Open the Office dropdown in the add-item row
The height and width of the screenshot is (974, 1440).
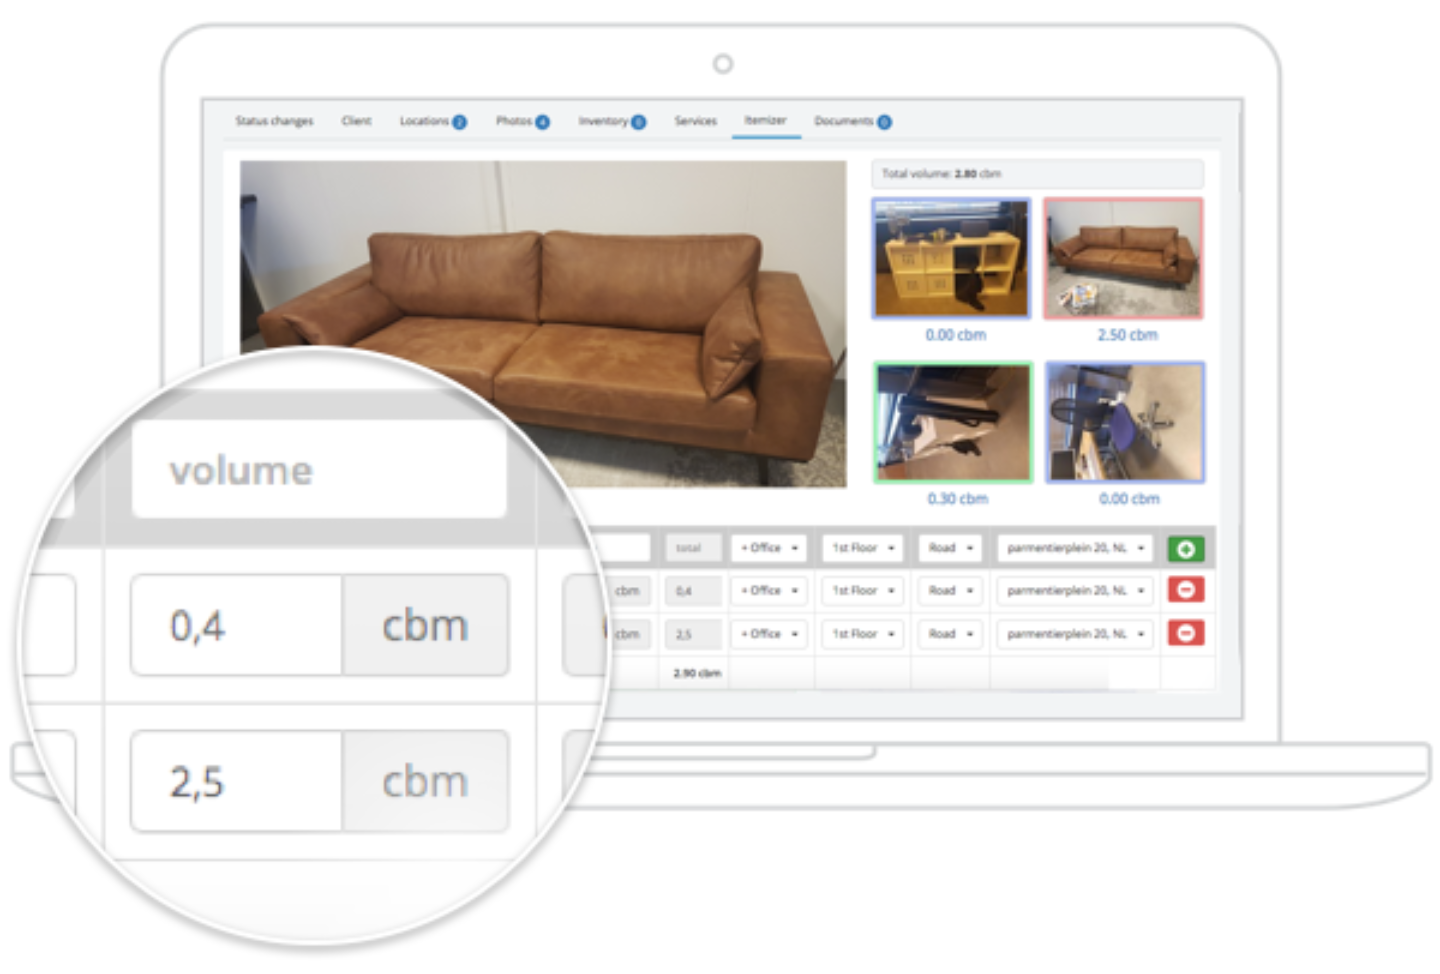tap(768, 548)
